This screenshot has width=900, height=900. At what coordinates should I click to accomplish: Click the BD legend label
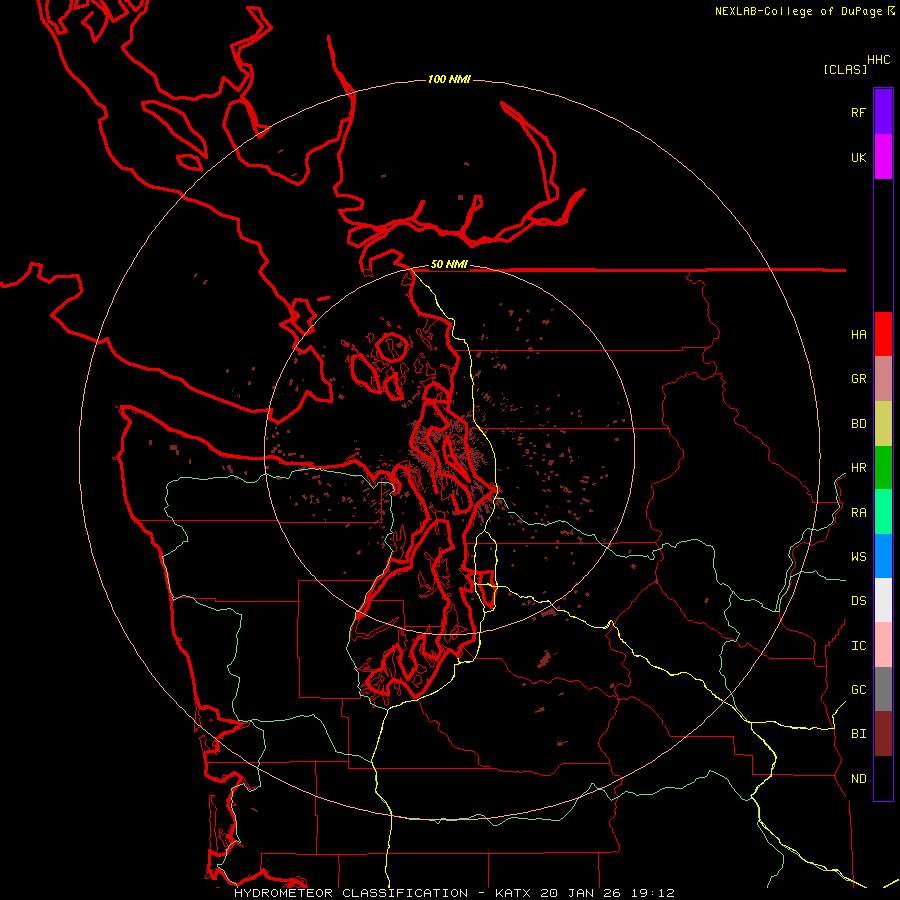[x=858, y=424]
